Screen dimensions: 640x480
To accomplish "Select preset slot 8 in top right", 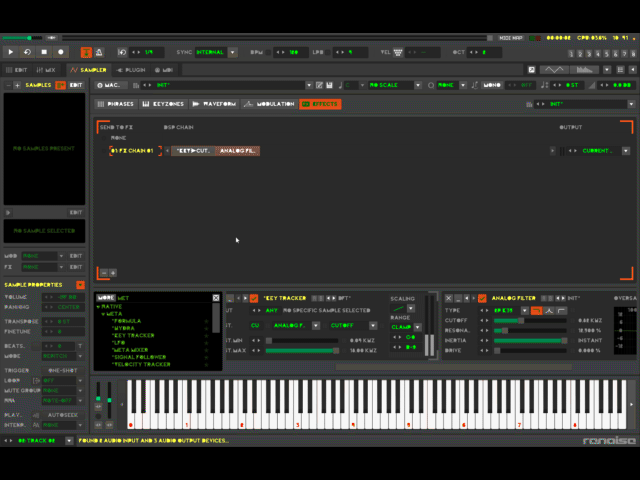I will pos(633,53).
